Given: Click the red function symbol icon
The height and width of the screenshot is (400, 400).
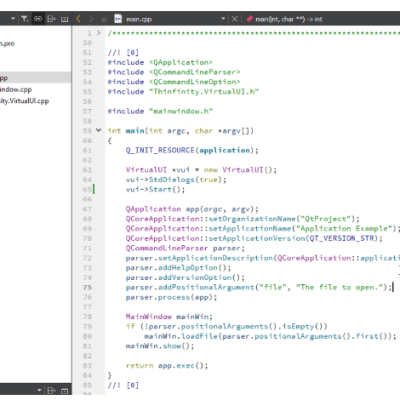Looking at the screenshot, I should 250,19.
